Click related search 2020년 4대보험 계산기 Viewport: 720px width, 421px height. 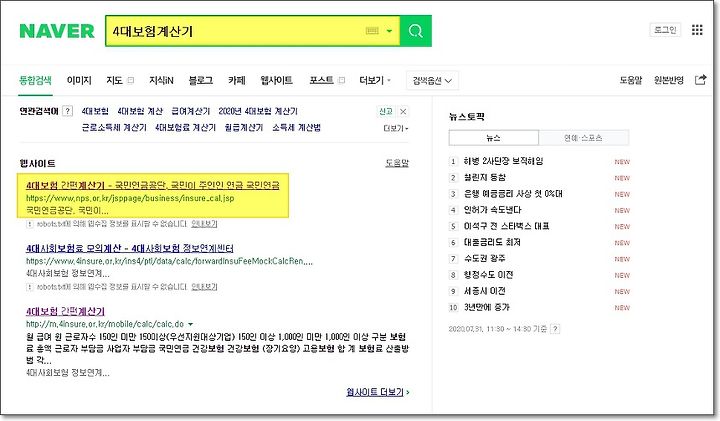tap(258, 111)
